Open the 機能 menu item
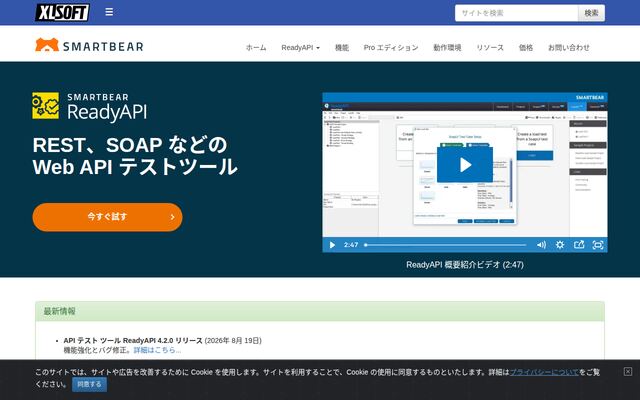This screenshot has height=400, width=640. 342,47
